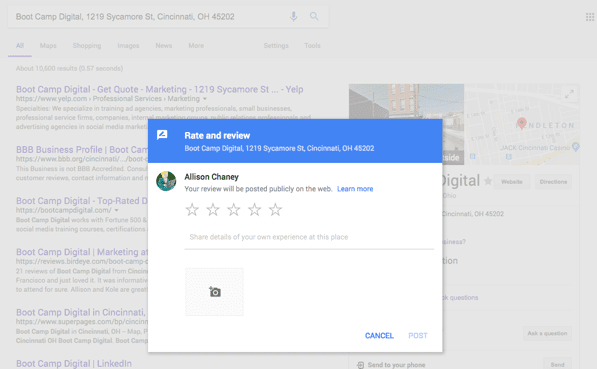Click the expand map arrows icon
The height and width of the screenshot is (369, 597).
click(x=569, y=94)
